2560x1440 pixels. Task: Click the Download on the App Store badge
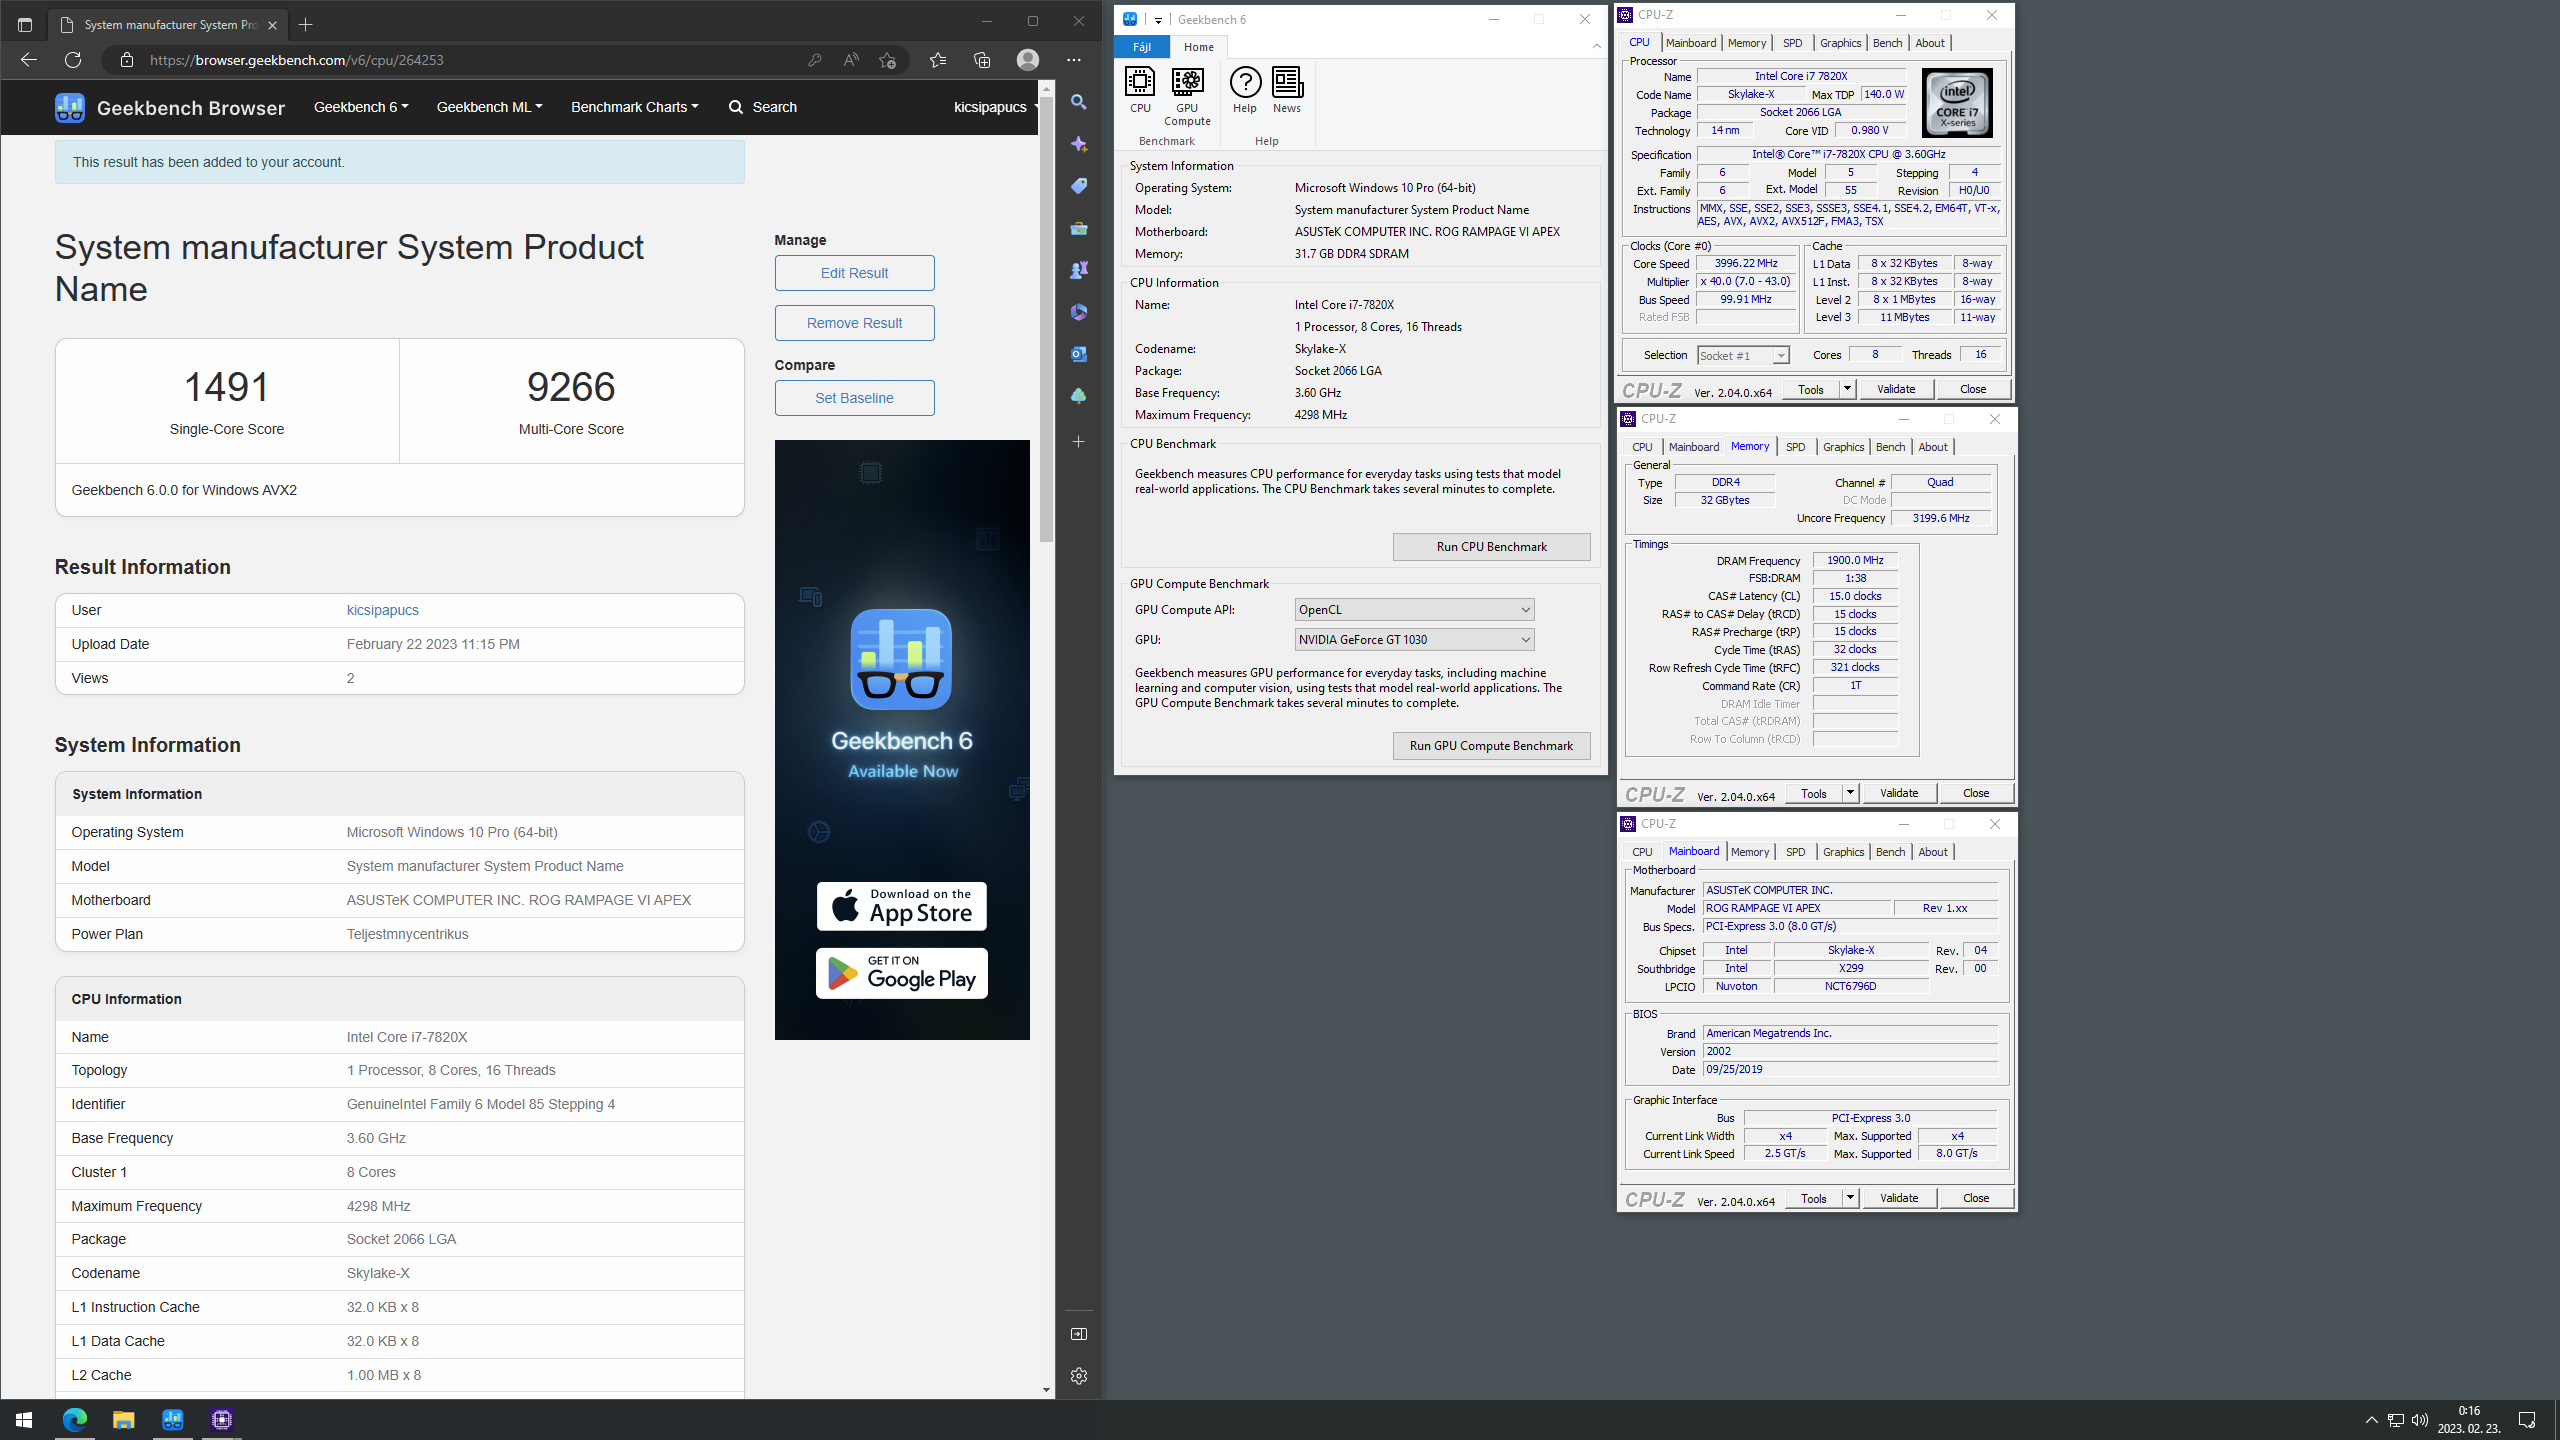(x=902, y=906)
